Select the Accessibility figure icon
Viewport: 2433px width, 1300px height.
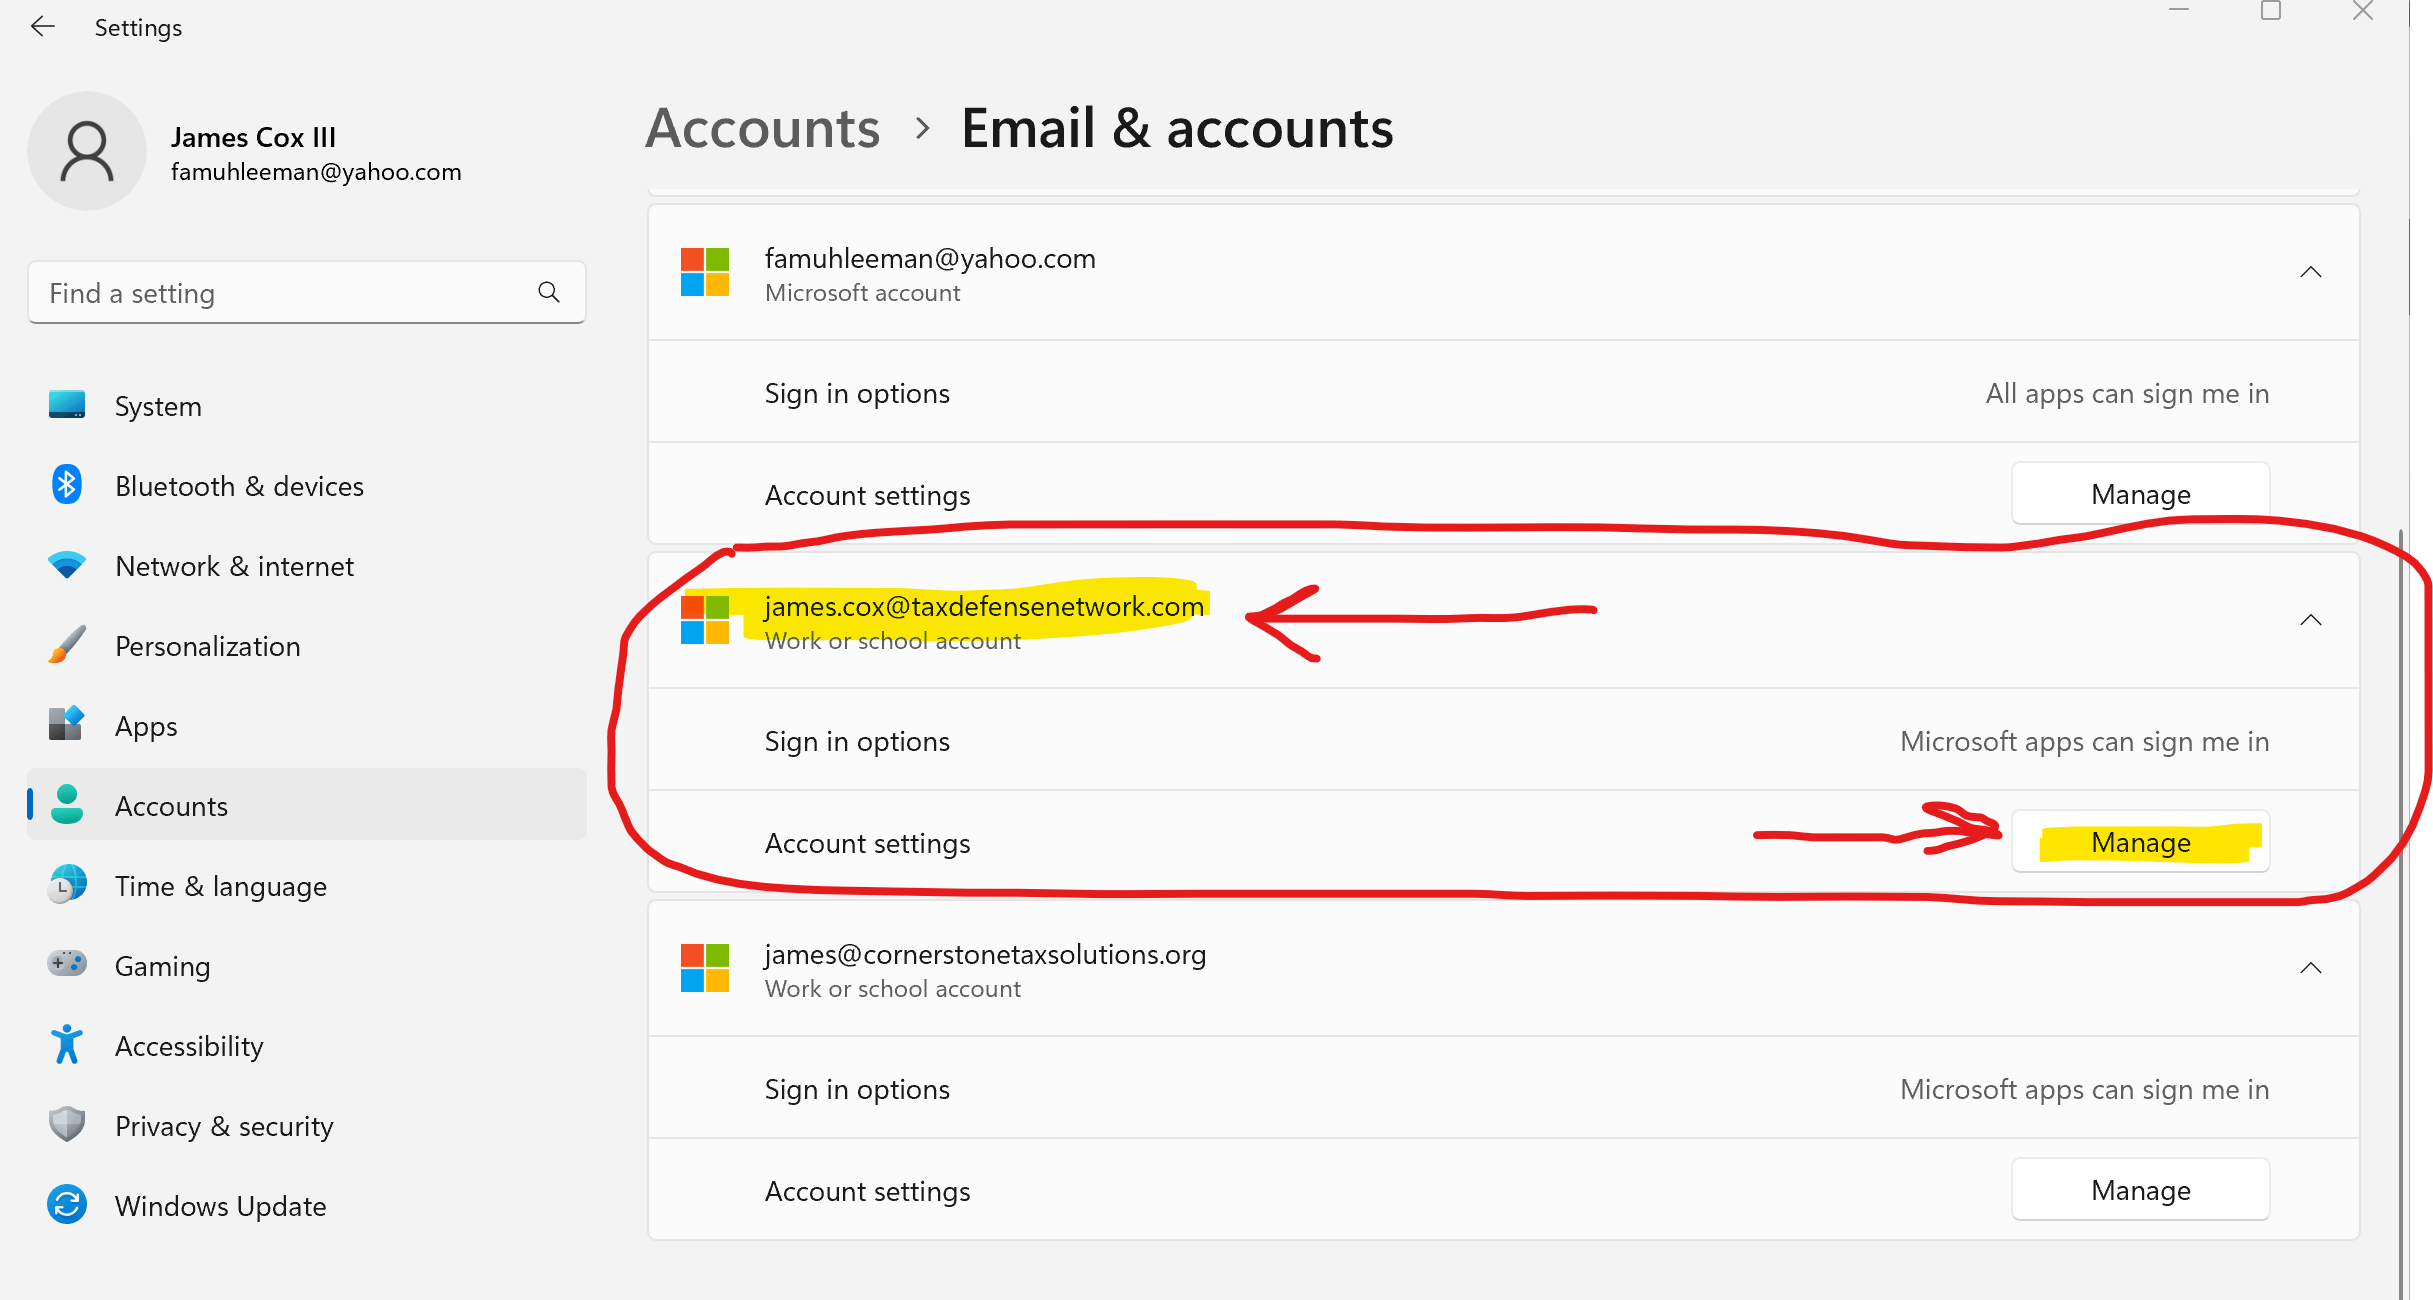67,1045
